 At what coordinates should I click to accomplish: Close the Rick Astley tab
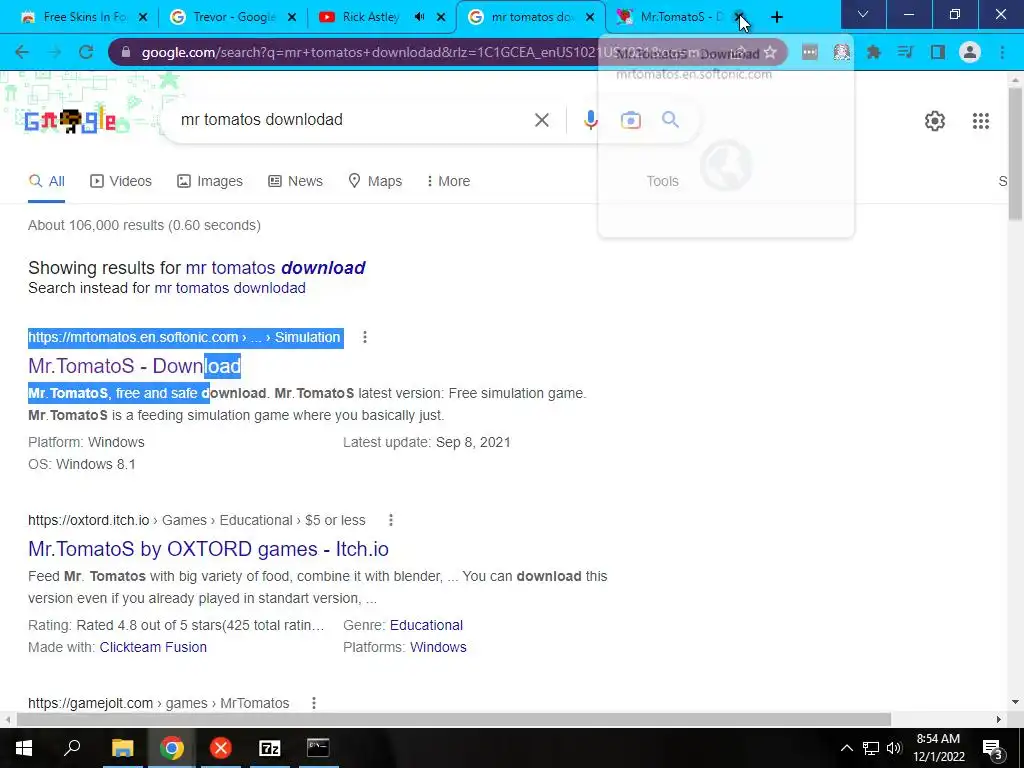click(441, 17)
